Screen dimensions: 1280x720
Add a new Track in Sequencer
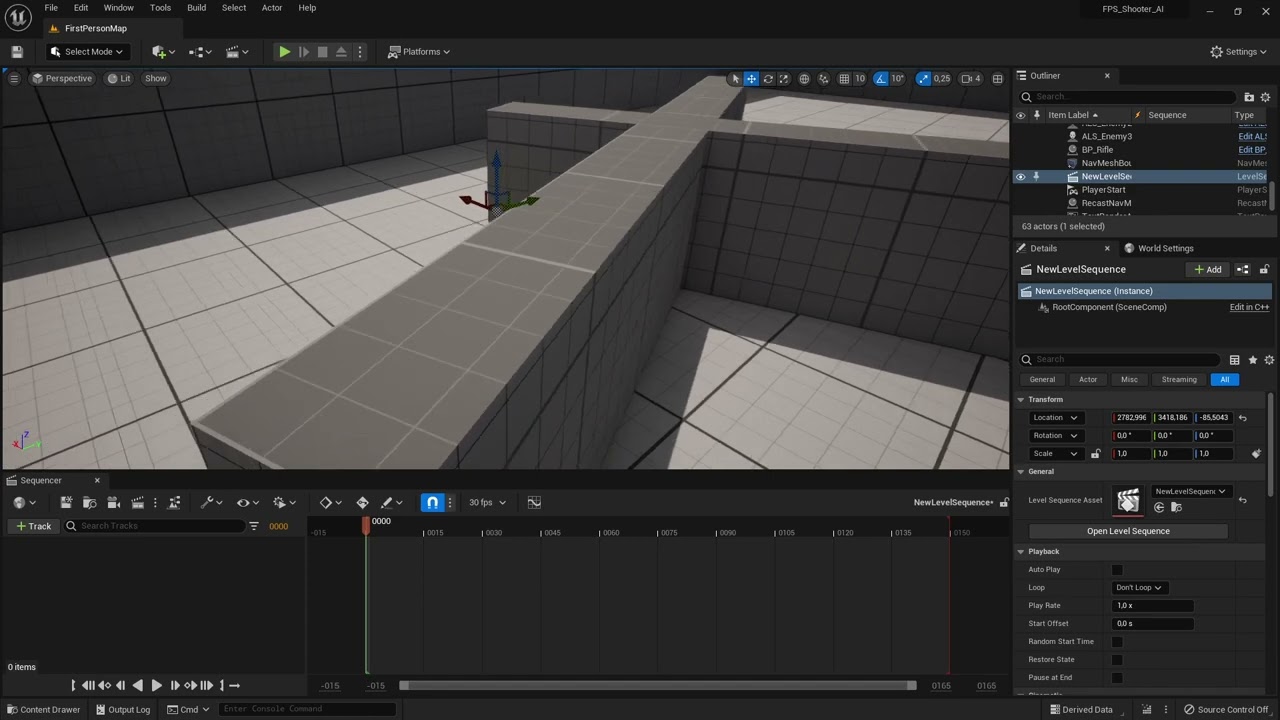tap(33, 526)
